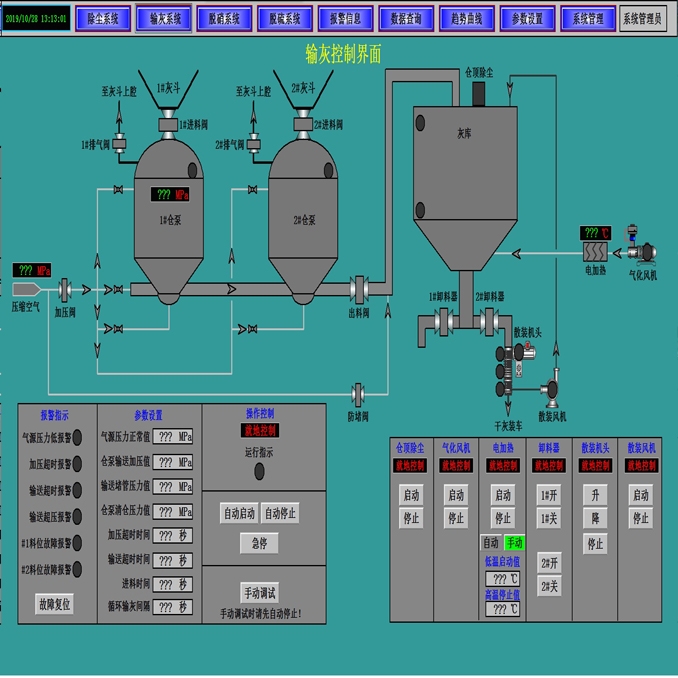
Task: Click the 加压超时报警 indicator light
Action: [77, 464]
